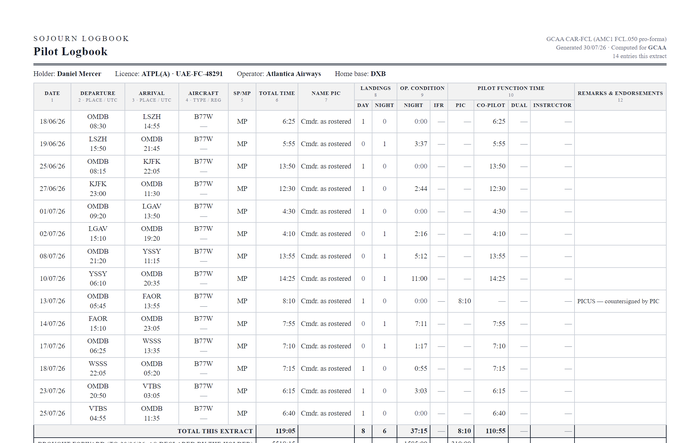Click PIC time 8:10 on 13/07/26 row
The height and width of the screenshot is (443, 700).
pyautogui.click(x=464, y=301)
